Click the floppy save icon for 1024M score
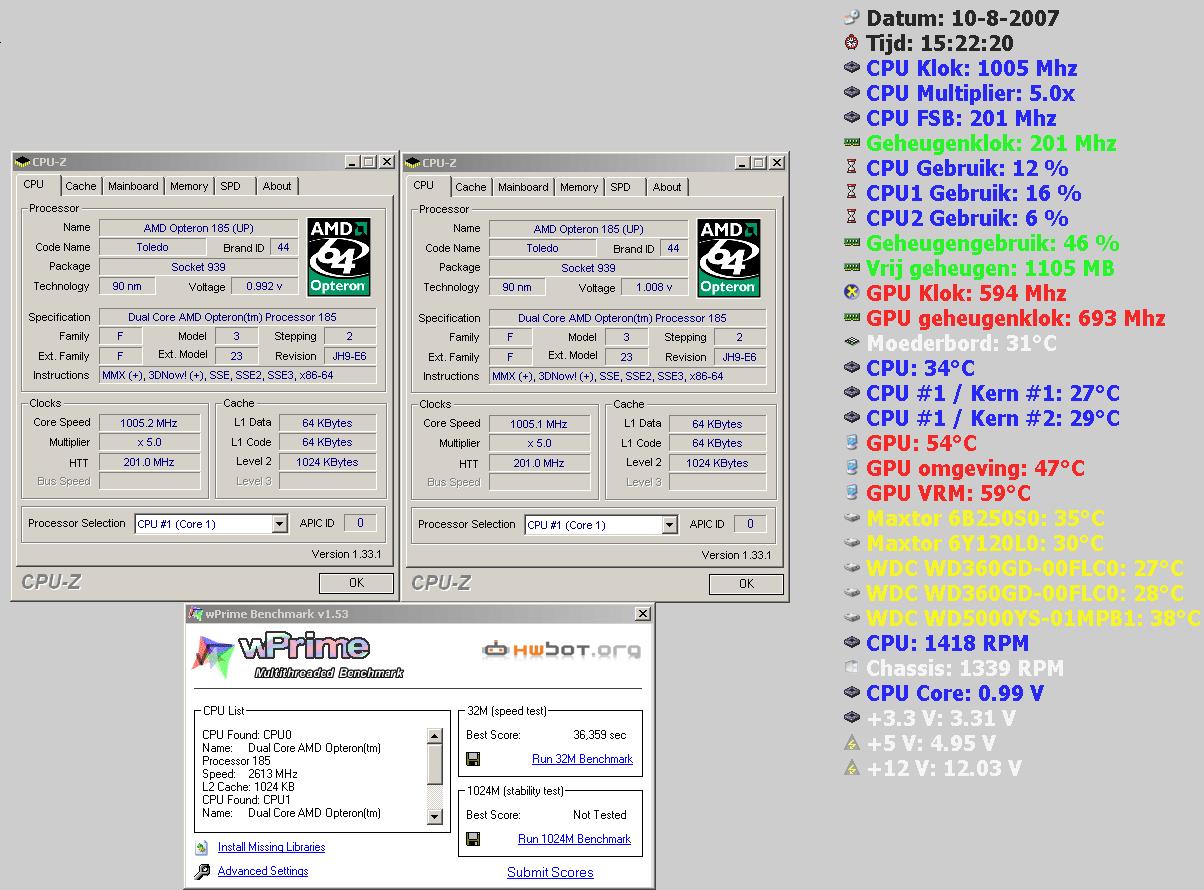Screen dimensions: 1204x890 tap(474, 839)
